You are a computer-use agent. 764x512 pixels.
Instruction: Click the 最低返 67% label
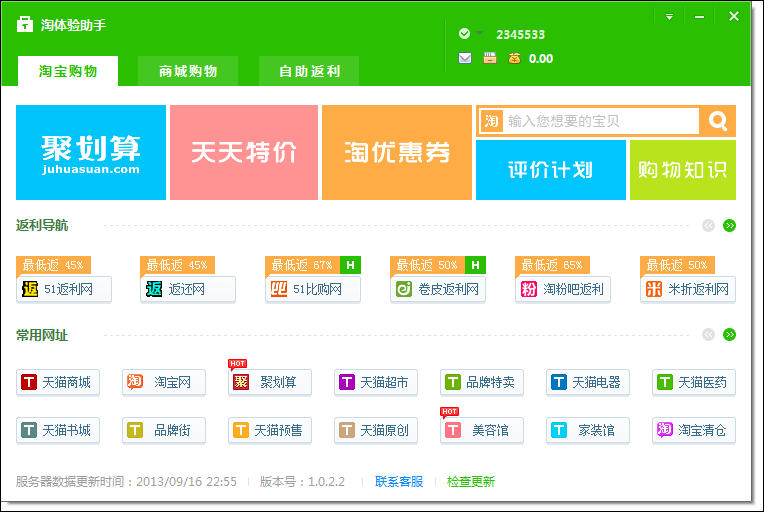coord(302,265)
